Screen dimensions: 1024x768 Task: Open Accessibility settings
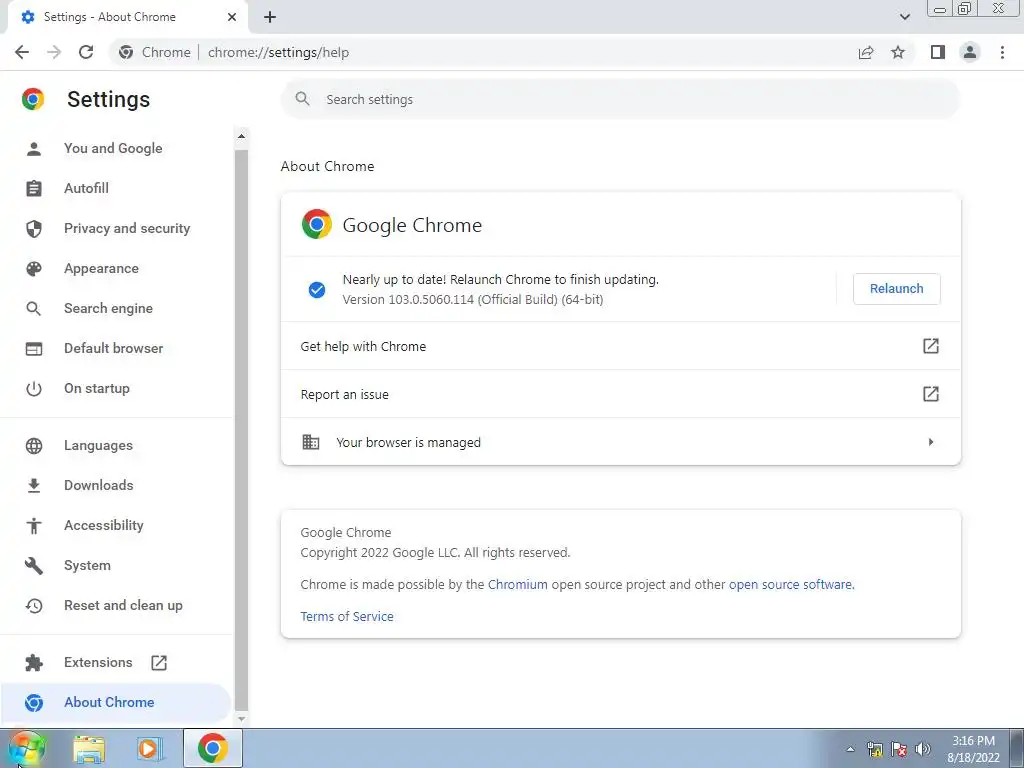point(103,525)
